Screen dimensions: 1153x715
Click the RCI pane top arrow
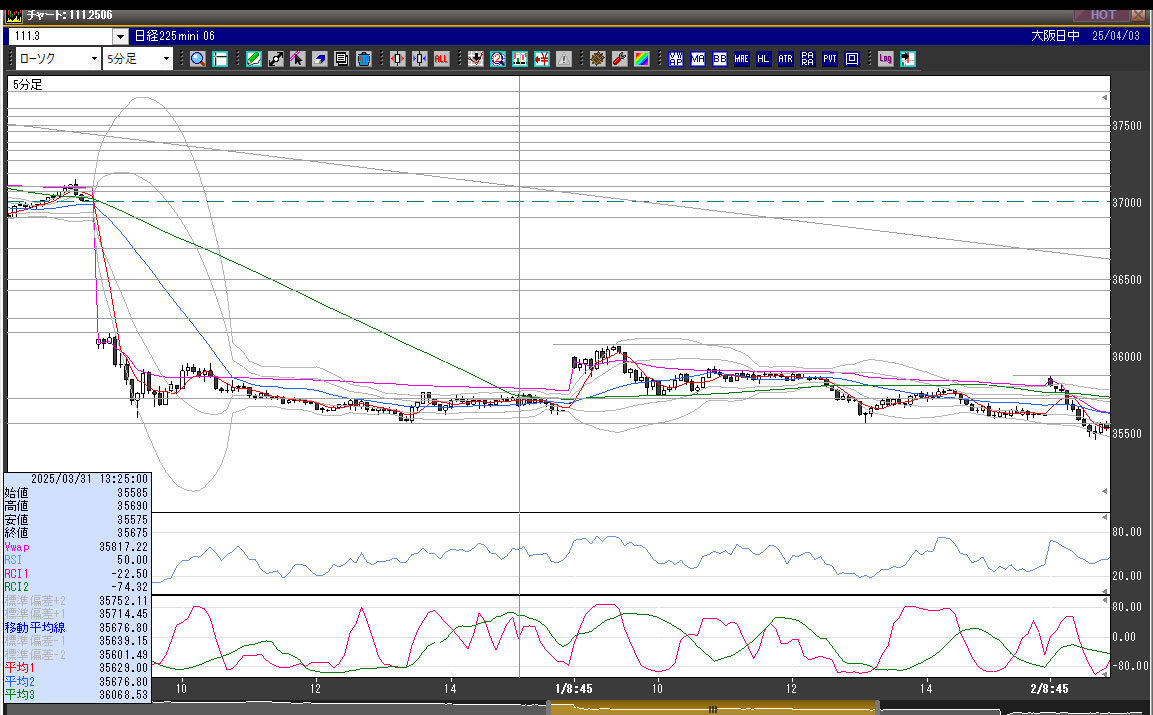coord(1104,601)
